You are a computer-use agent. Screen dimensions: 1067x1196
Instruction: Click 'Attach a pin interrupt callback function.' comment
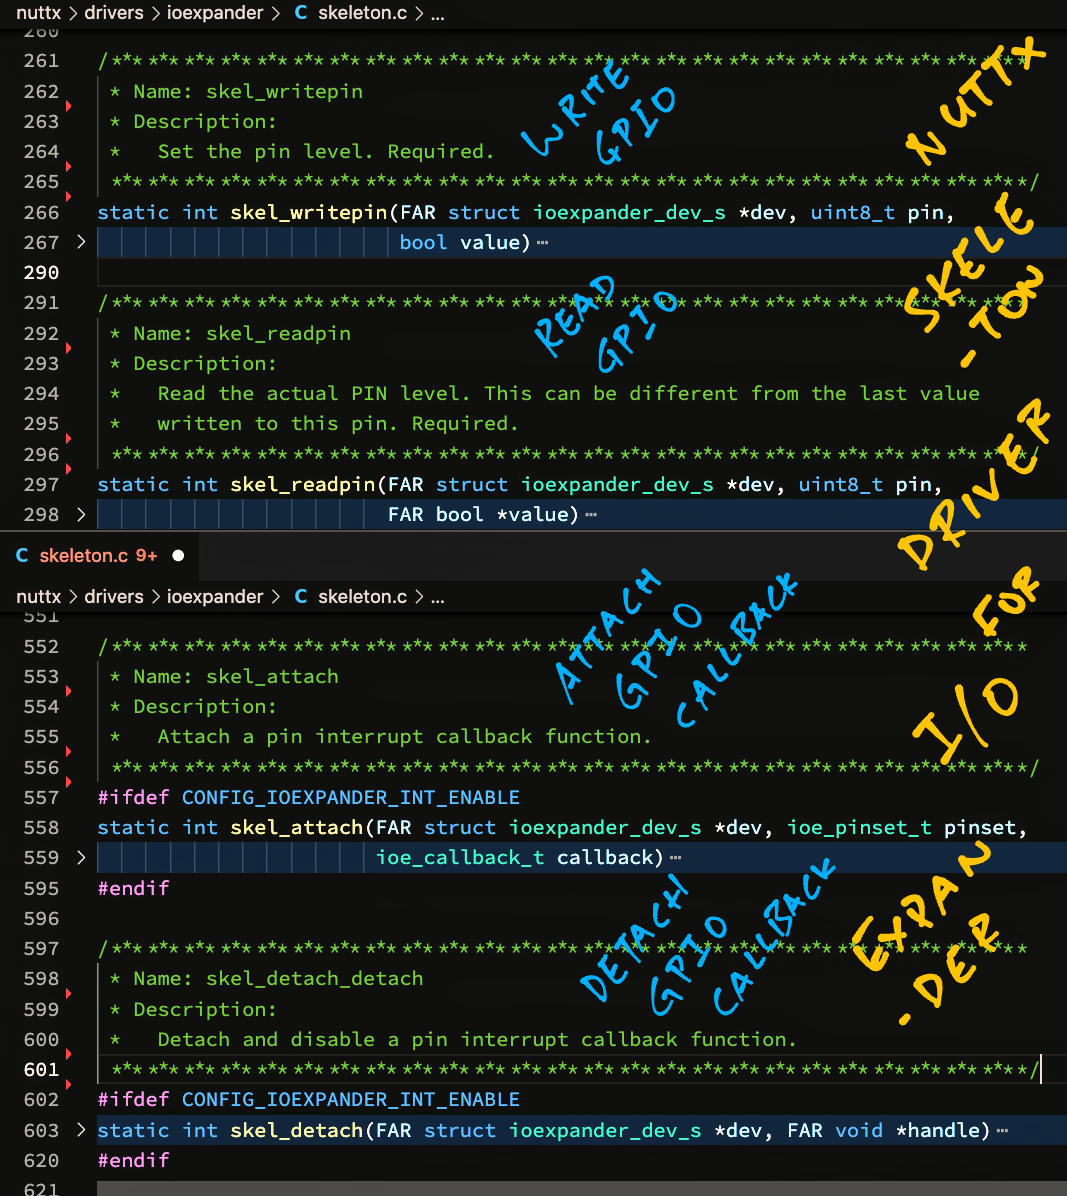[x=404, y=738]
